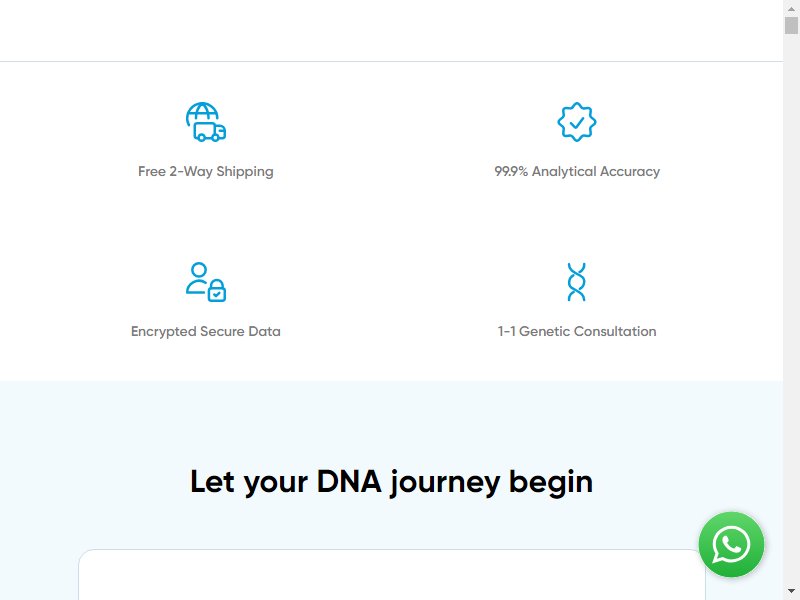Click the Encrypted Secure Data label
The width and height of the screenshot is (800, 600).
[x=206, y=331]
